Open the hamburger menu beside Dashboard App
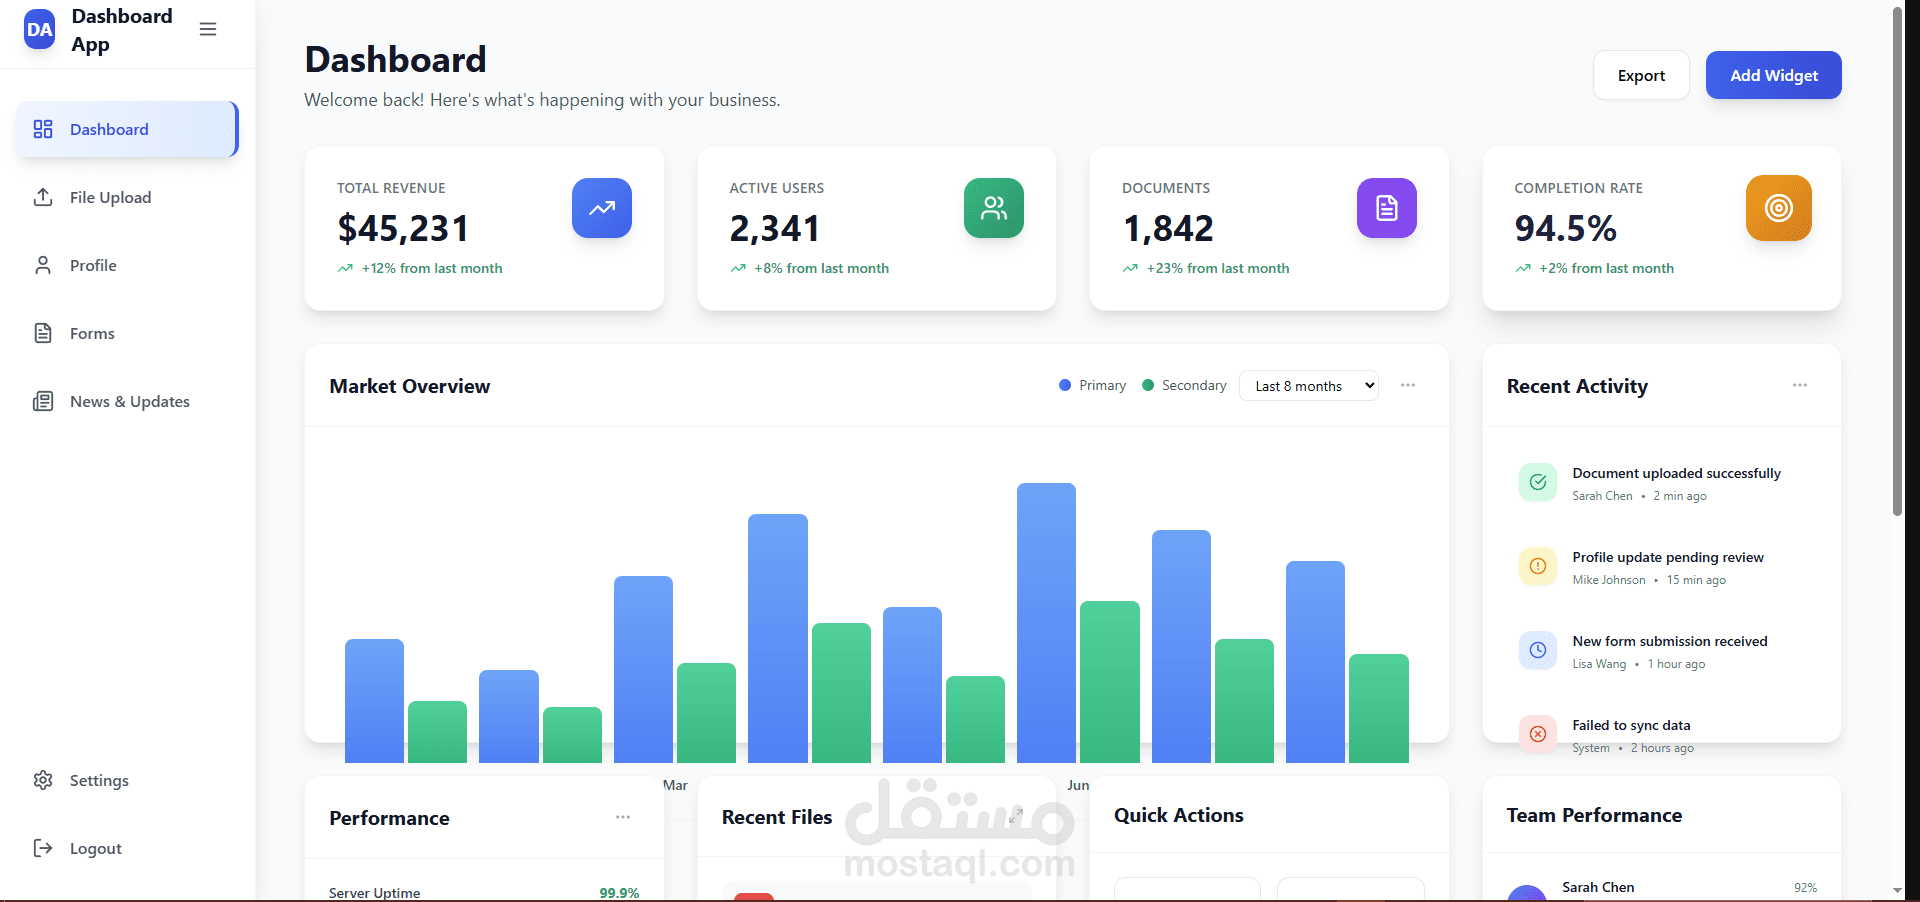Image resolution: width=1920 pixels, height=902 pixels. point(207,29)
